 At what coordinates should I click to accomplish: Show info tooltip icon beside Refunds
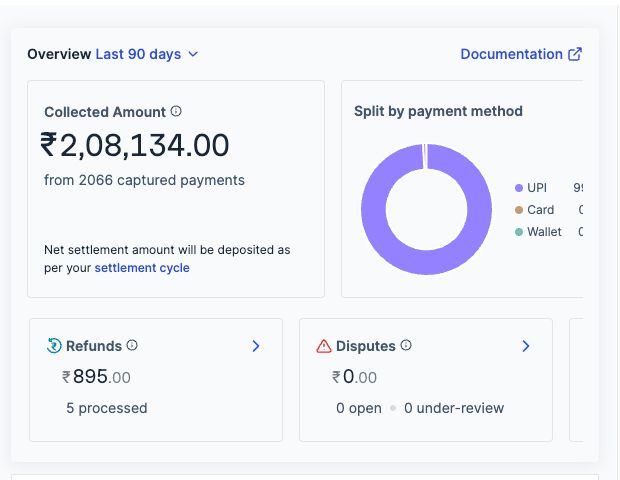(x=132, y=346)
